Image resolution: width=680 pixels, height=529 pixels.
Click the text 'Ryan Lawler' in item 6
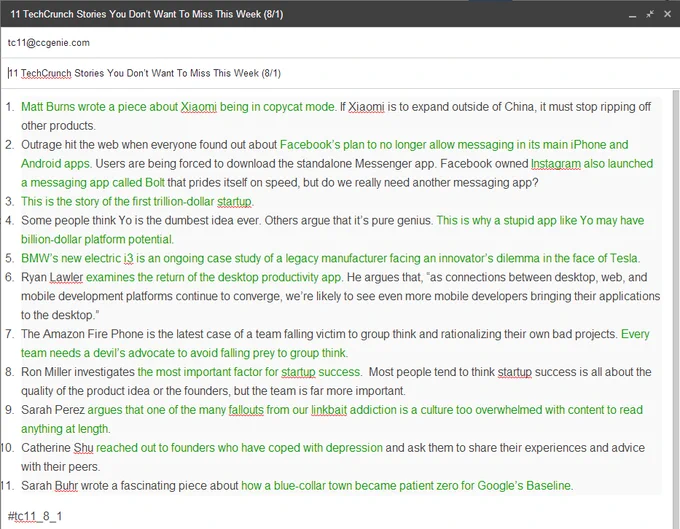tap(52, 277)
